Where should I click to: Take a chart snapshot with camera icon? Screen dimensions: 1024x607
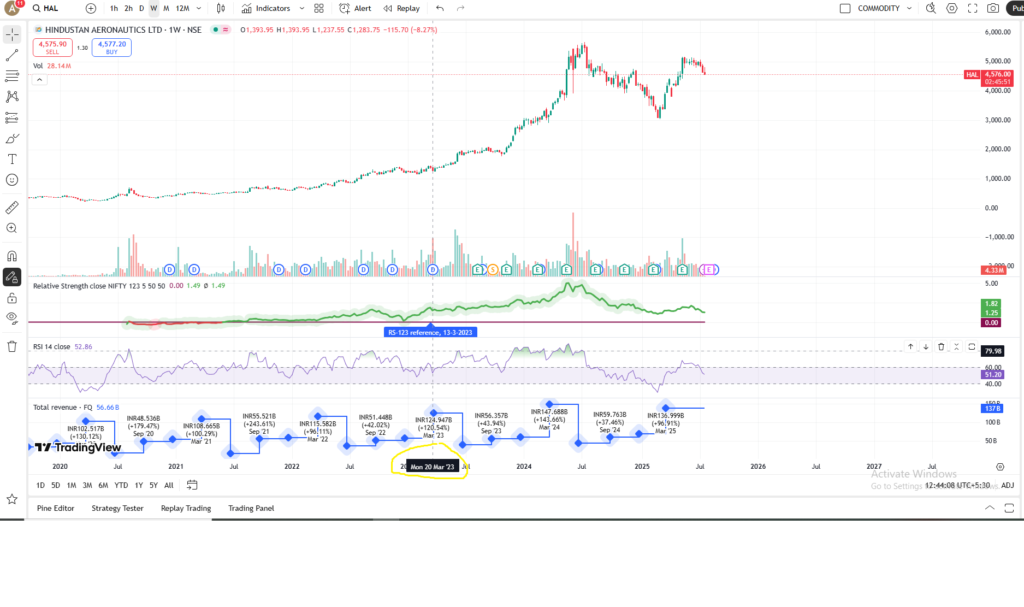pos(993,8)
